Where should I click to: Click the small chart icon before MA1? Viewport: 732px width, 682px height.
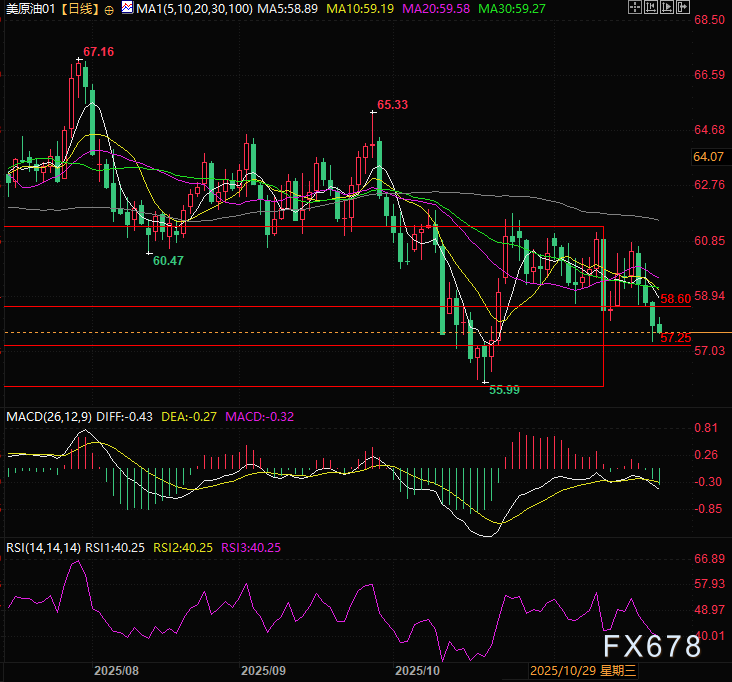(126, 8)
